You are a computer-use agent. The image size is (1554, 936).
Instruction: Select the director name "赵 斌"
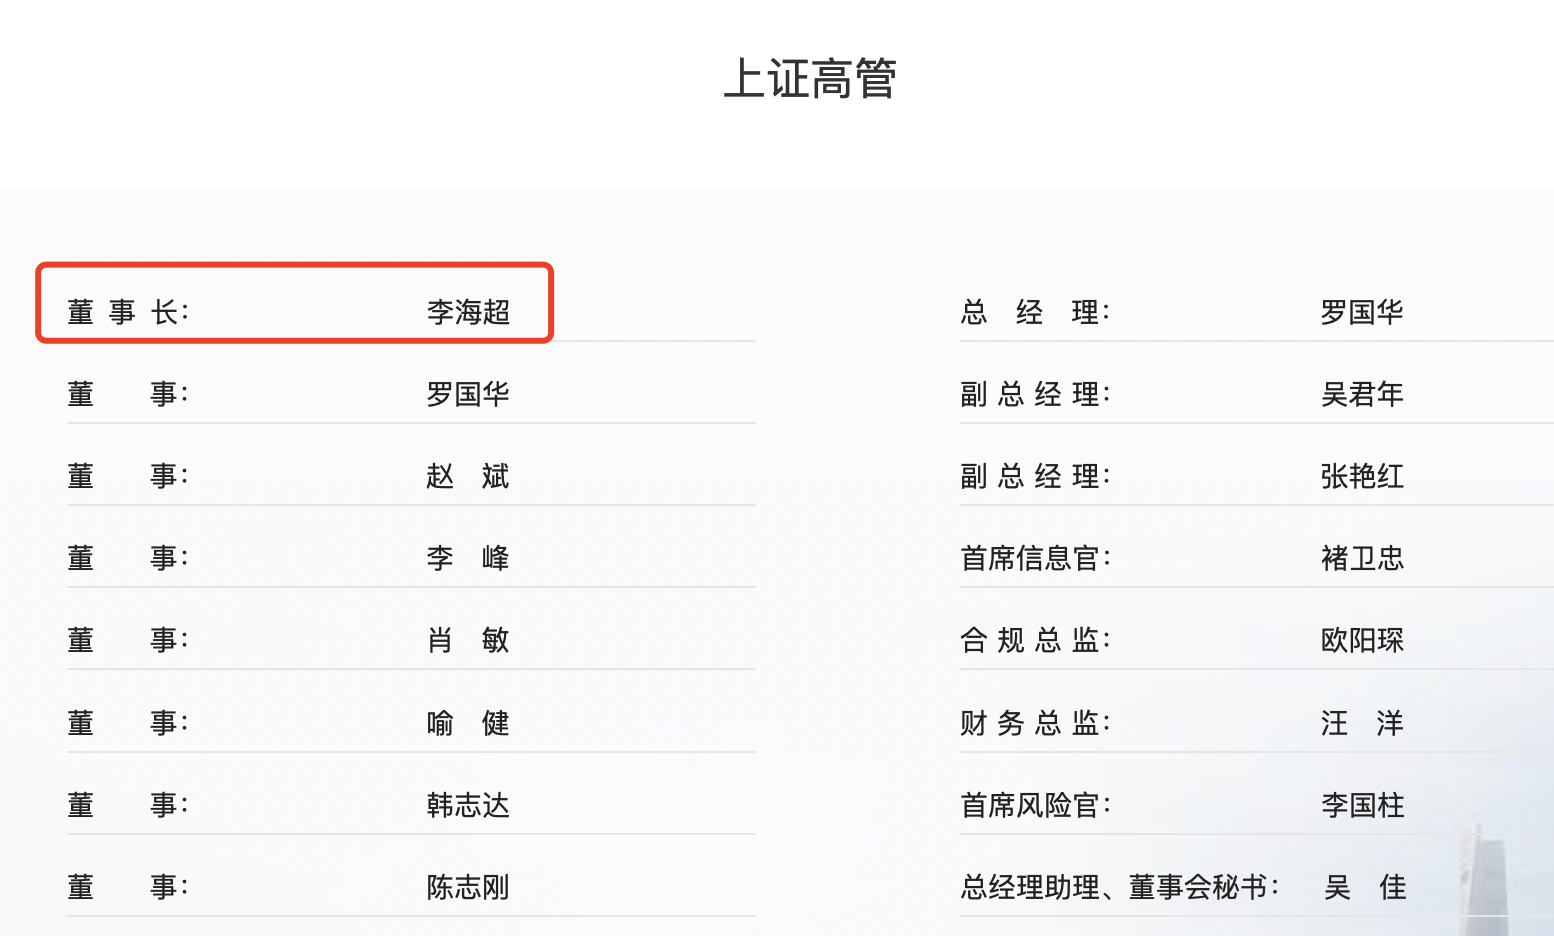pos(468,476)
